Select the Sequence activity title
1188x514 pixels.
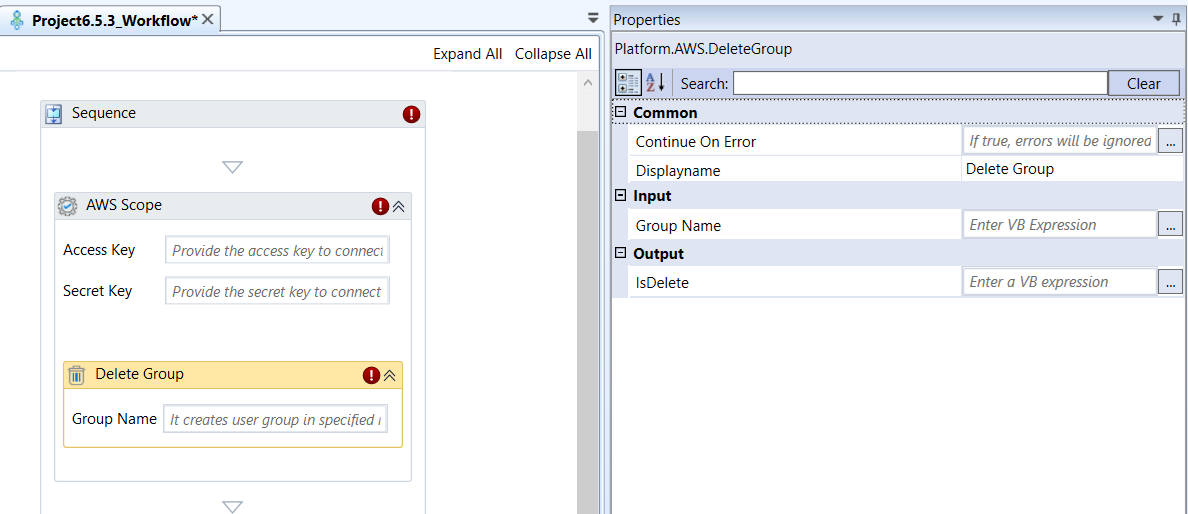click(x=104, y=113)
